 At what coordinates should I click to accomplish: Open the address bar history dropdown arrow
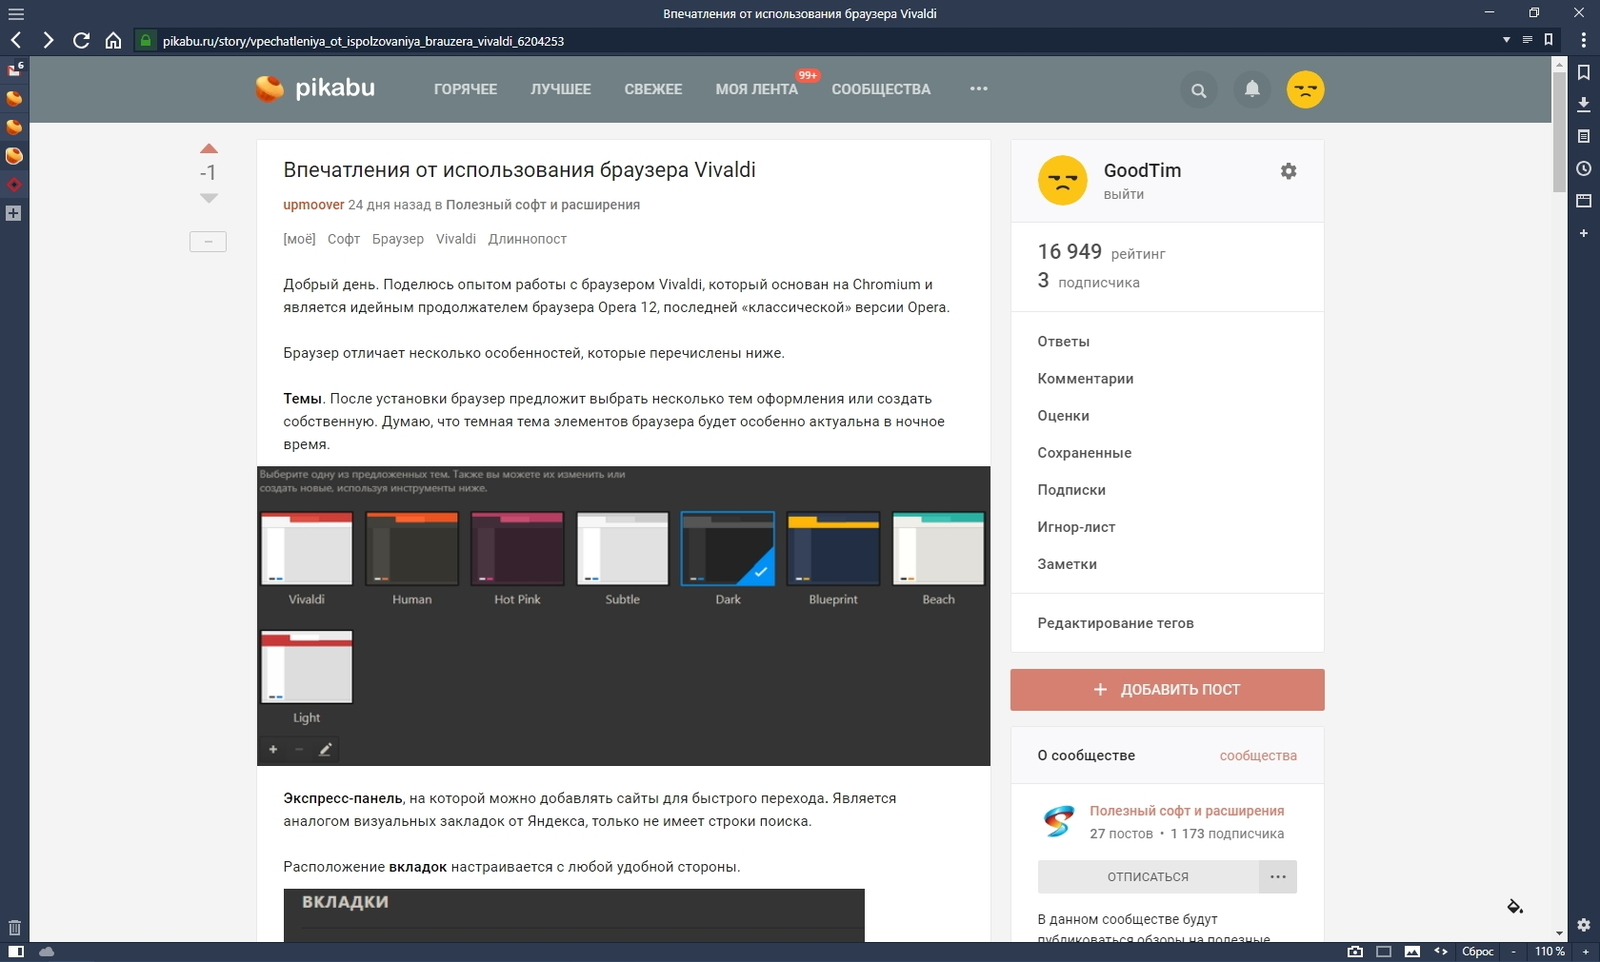(1506, 40)
